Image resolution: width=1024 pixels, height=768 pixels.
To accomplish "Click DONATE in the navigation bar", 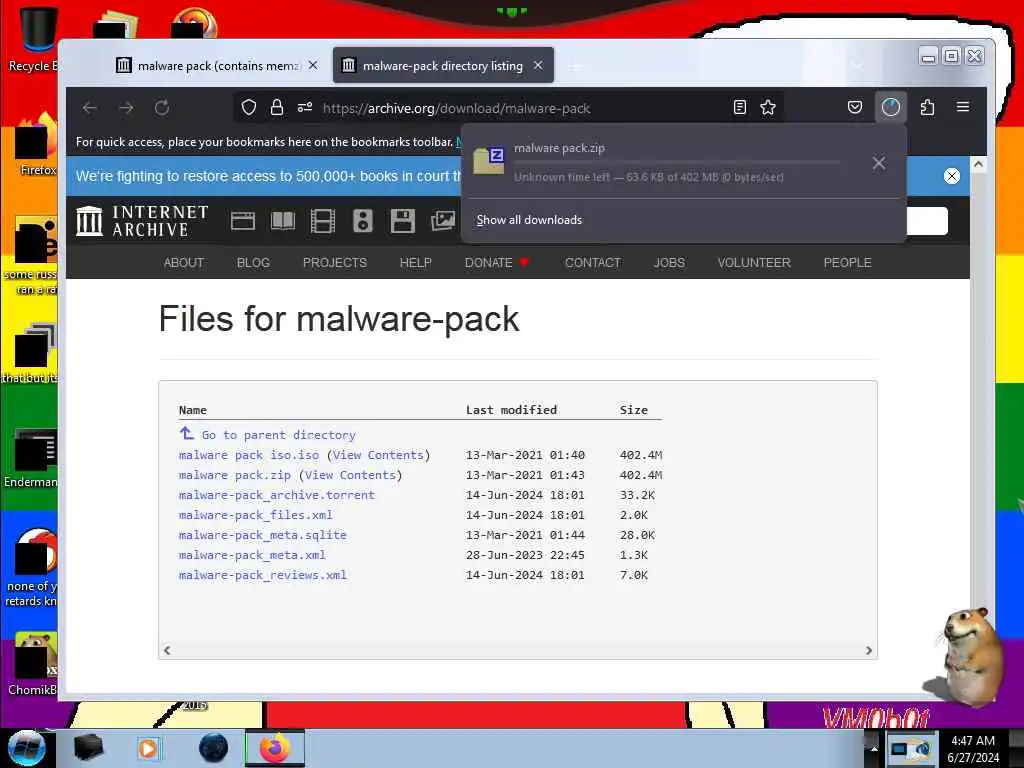I will 488,263.
